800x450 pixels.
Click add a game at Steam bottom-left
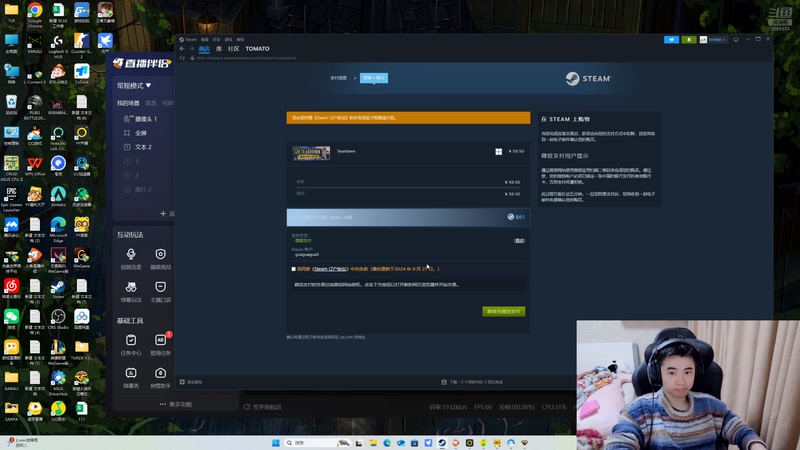pyautogui.click(x=191, y=382)
